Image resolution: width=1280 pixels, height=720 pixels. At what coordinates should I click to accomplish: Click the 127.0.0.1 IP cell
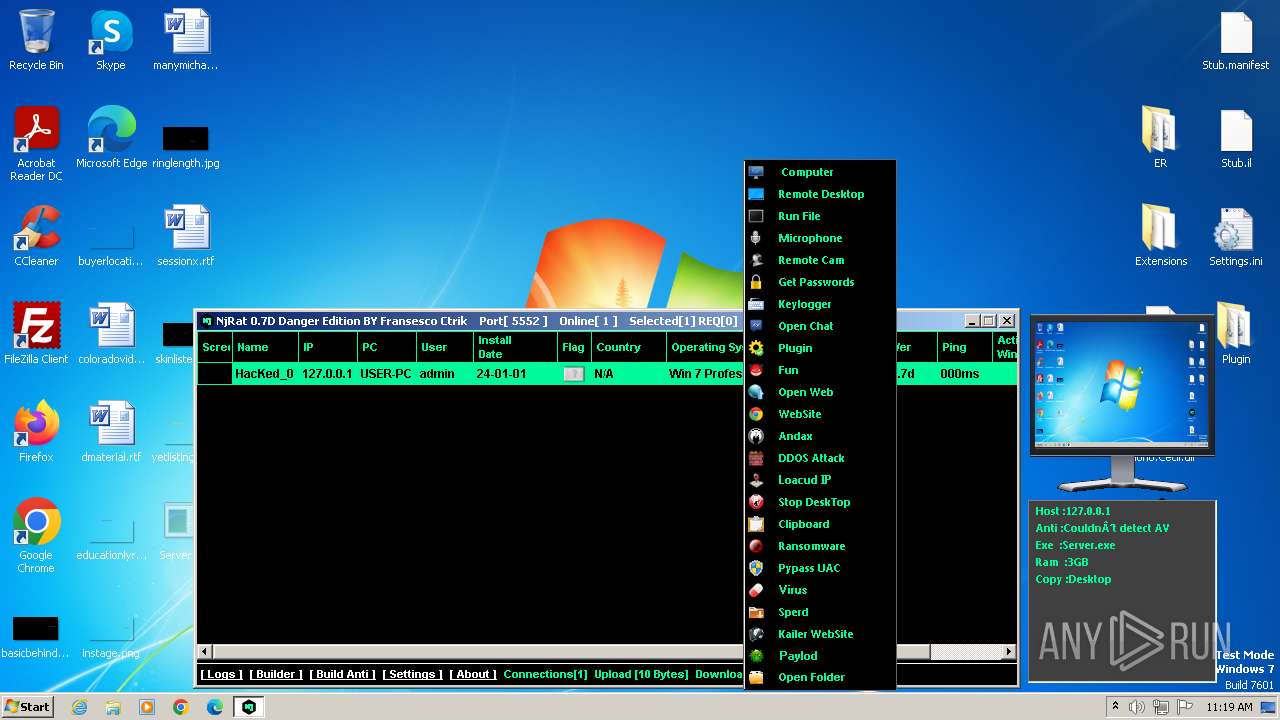(x=327, y=374)
